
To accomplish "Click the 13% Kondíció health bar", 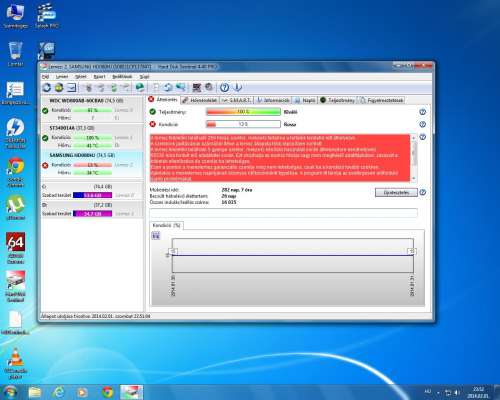I will 243,124.
